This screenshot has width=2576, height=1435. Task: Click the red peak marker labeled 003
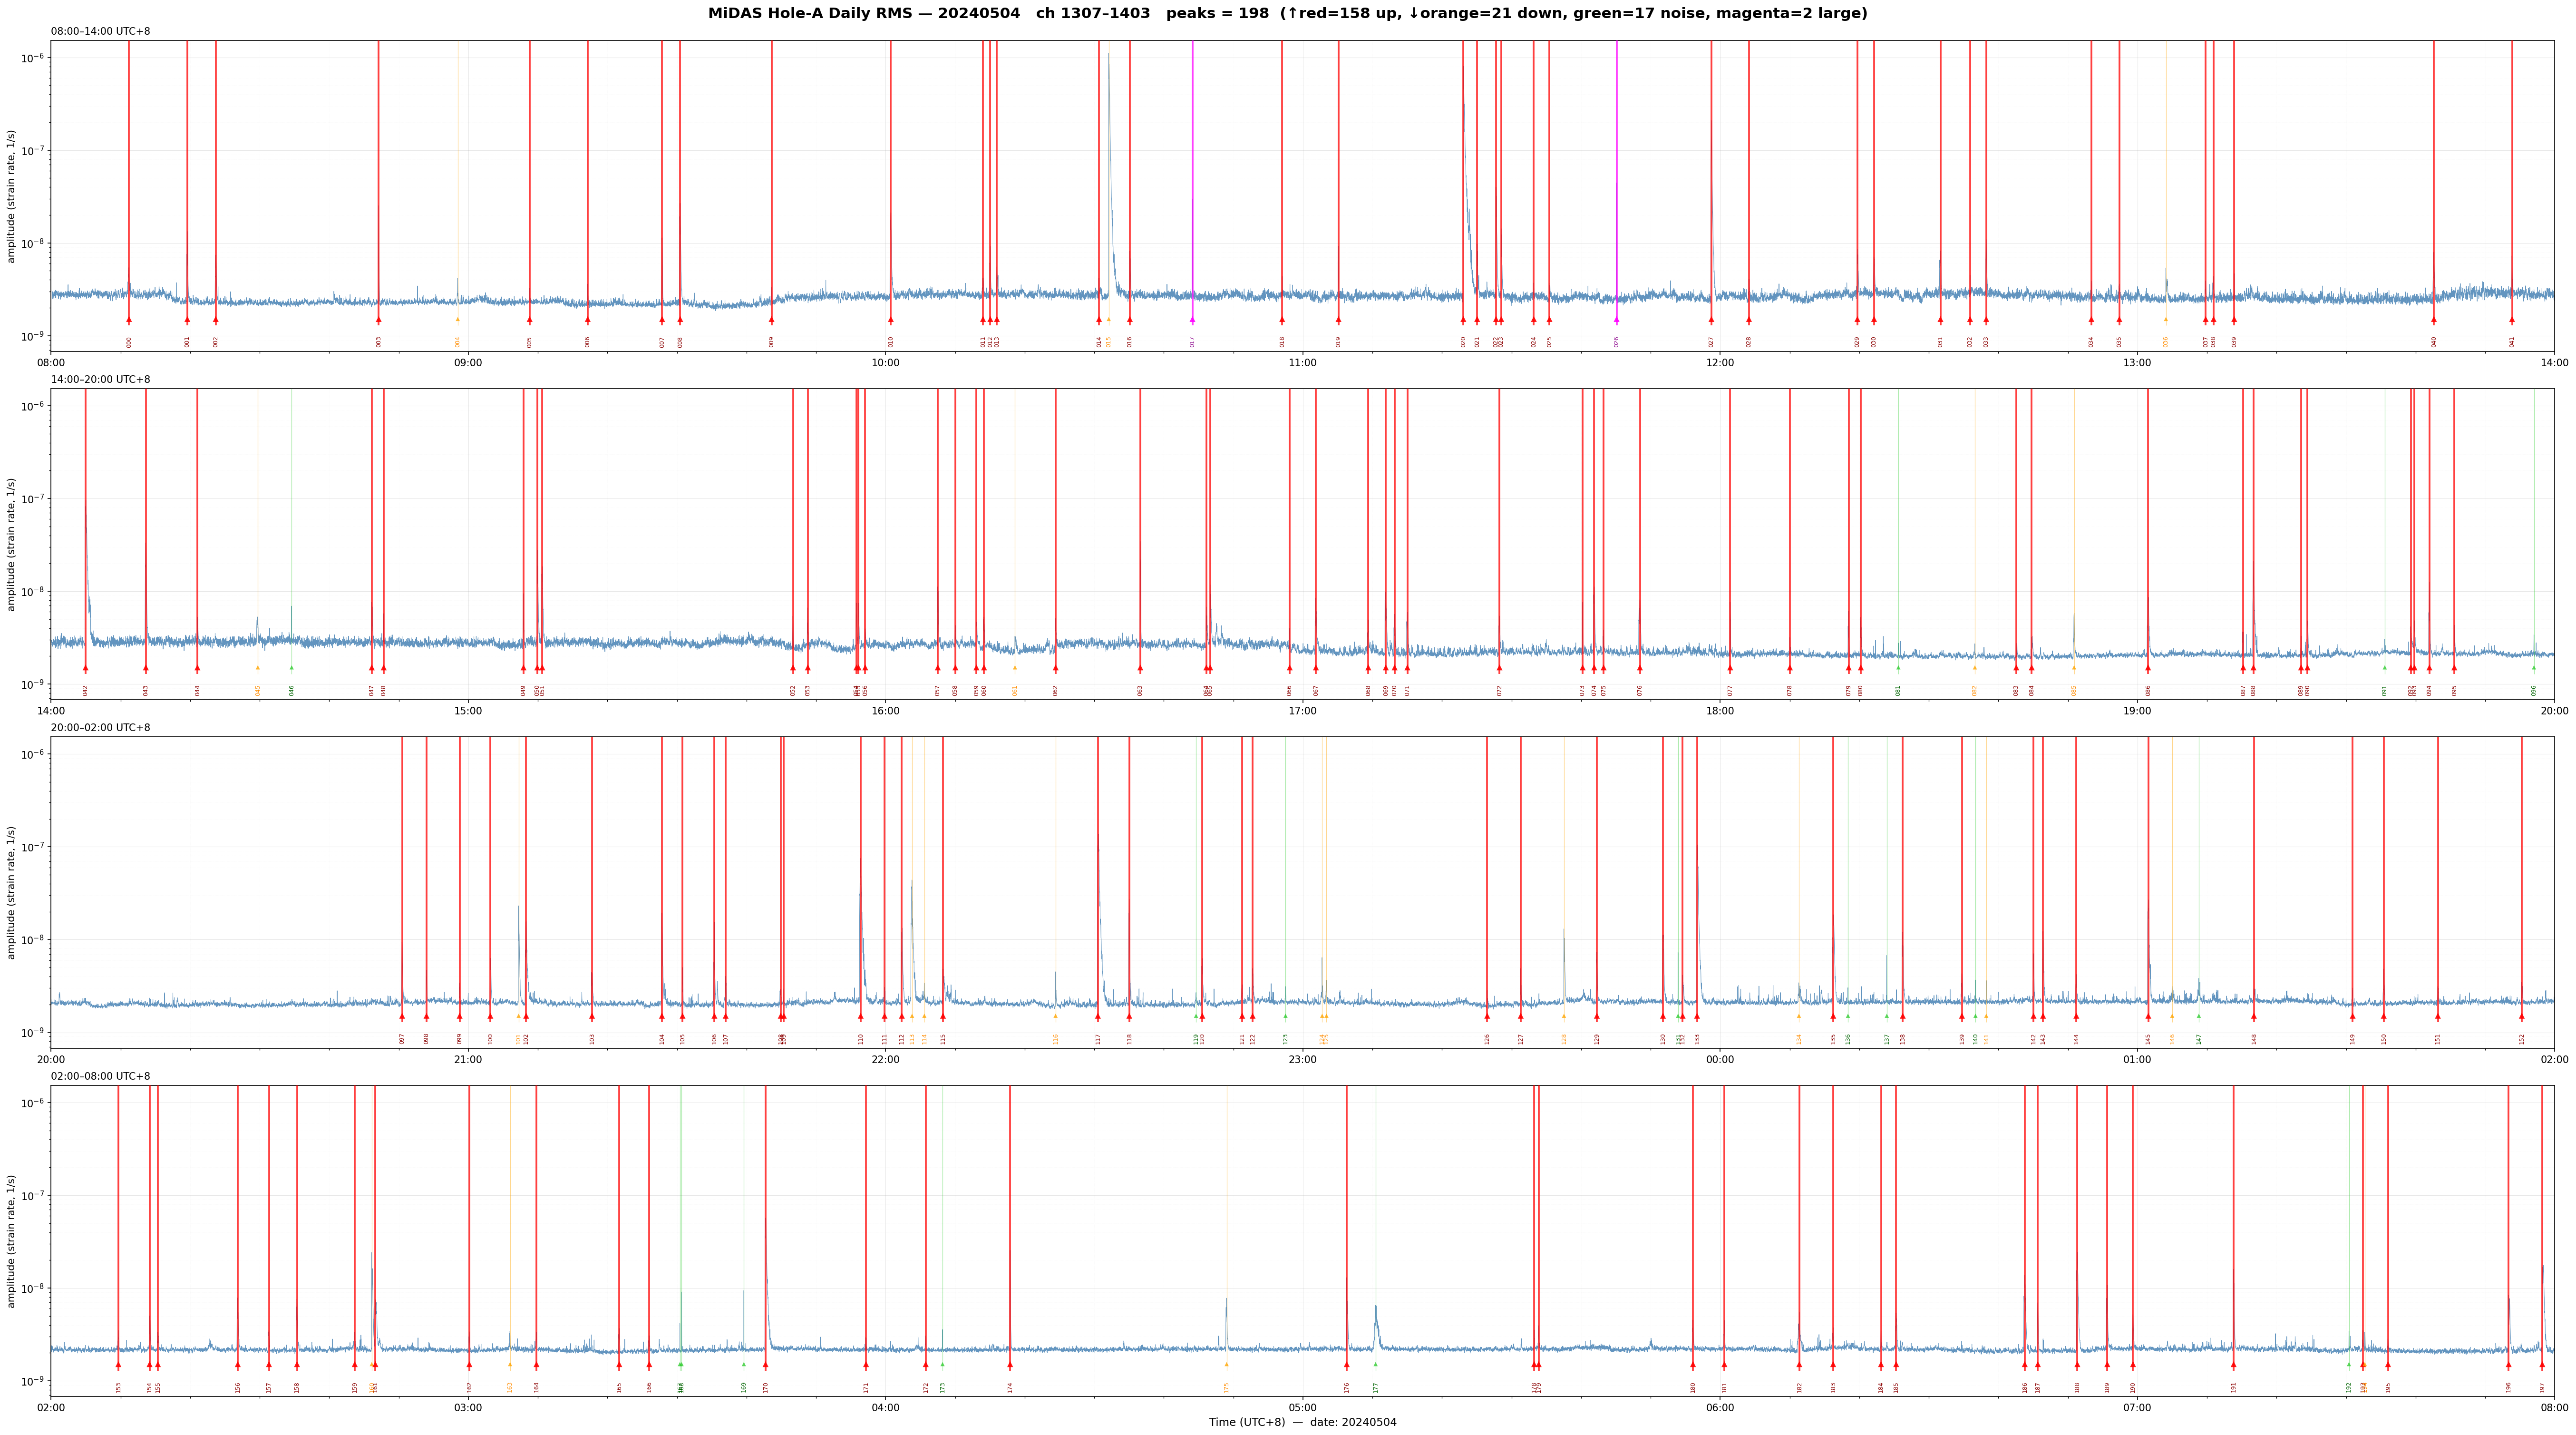[x=378, y=320]
